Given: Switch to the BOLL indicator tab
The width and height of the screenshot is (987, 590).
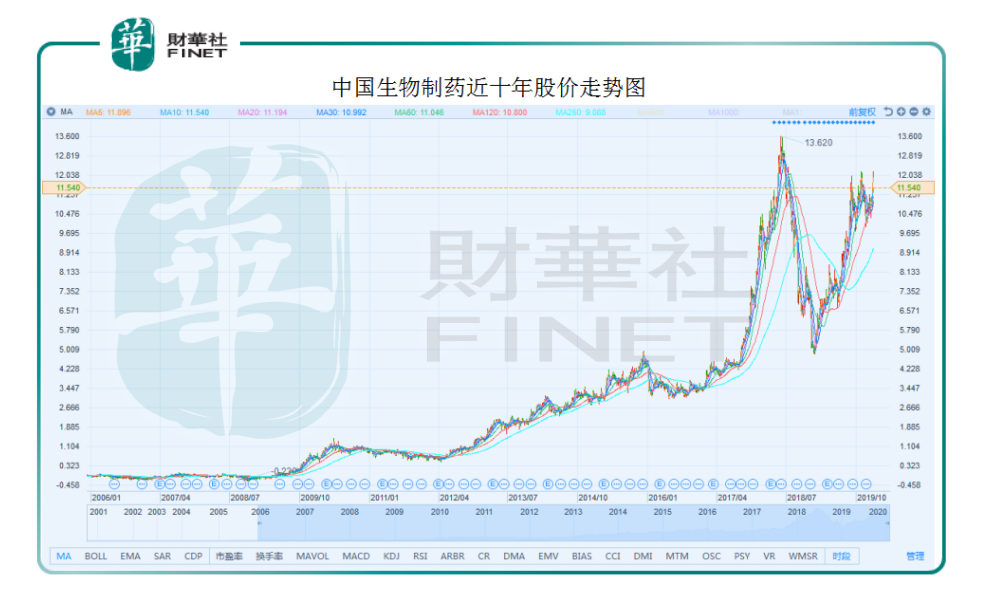Looking at the screenshot, I should [94, 556].
